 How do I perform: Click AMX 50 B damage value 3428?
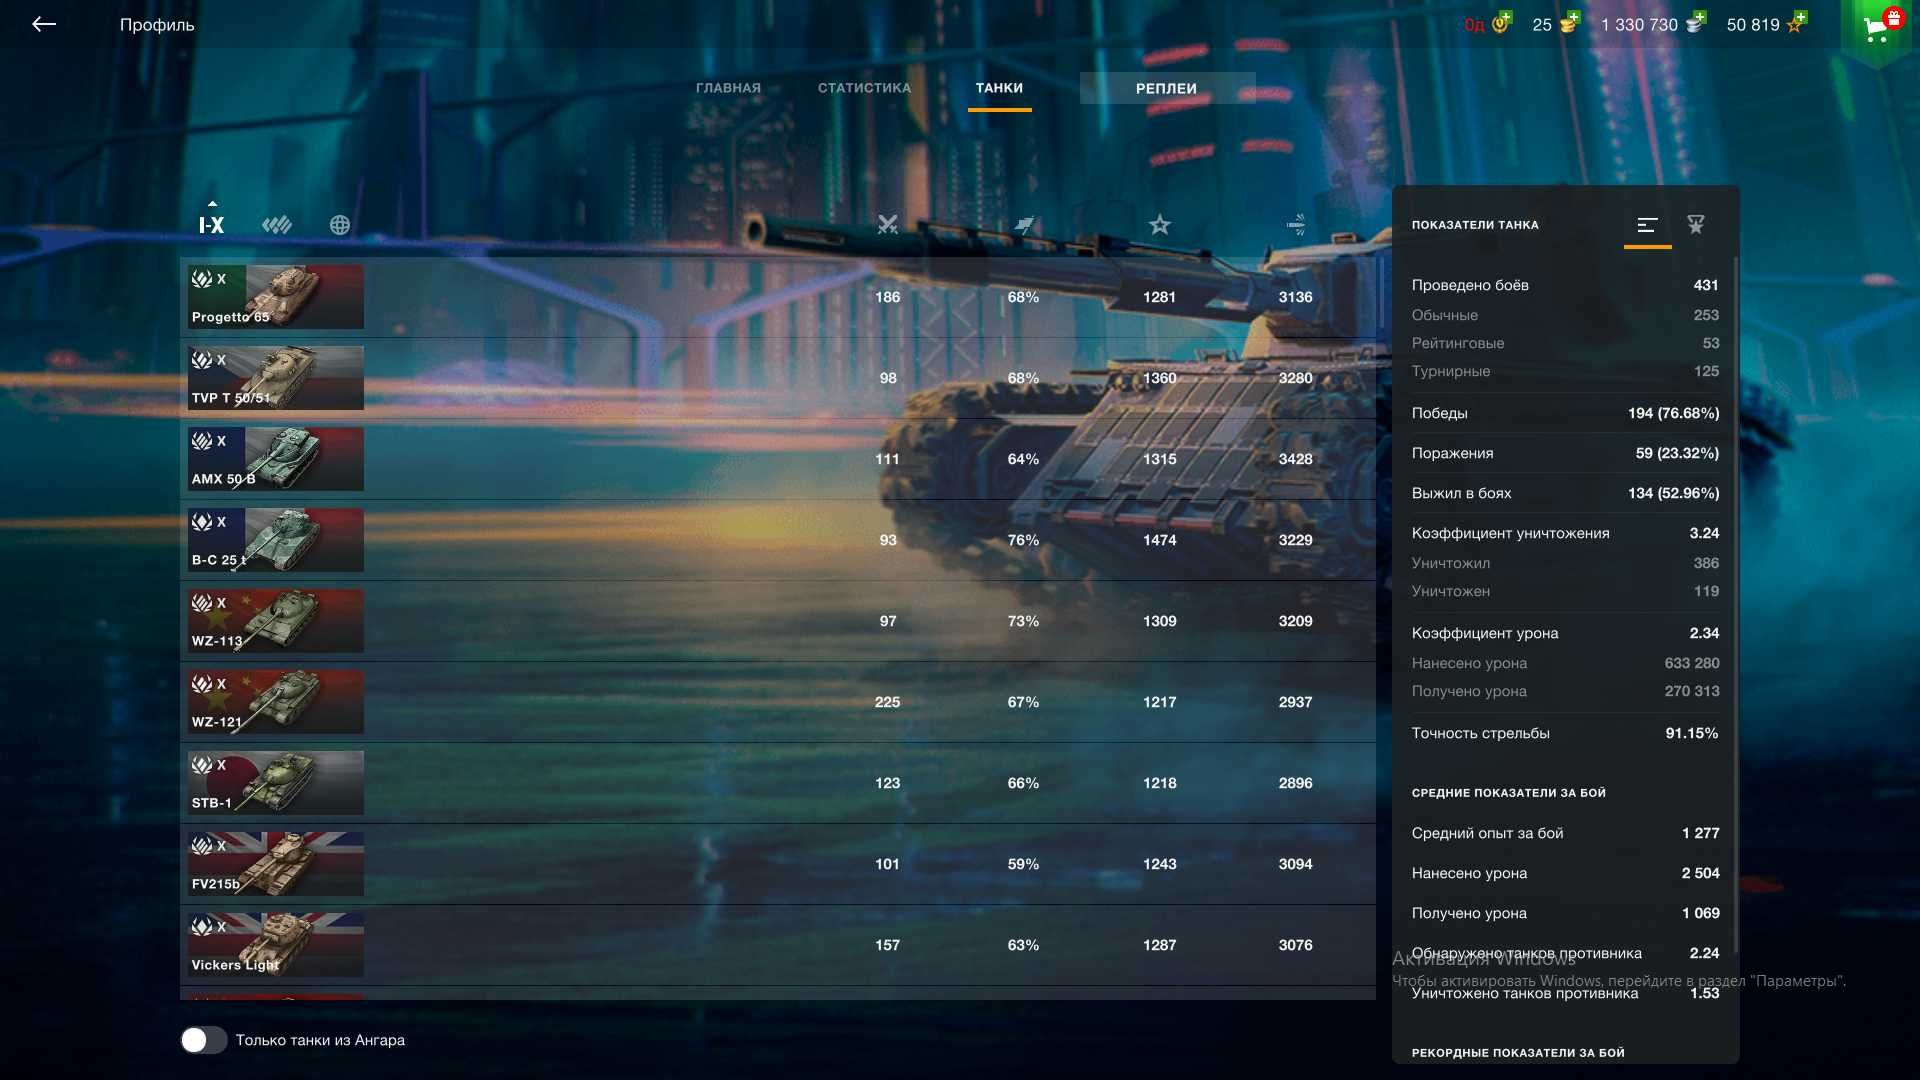[x=1295, y=459]
